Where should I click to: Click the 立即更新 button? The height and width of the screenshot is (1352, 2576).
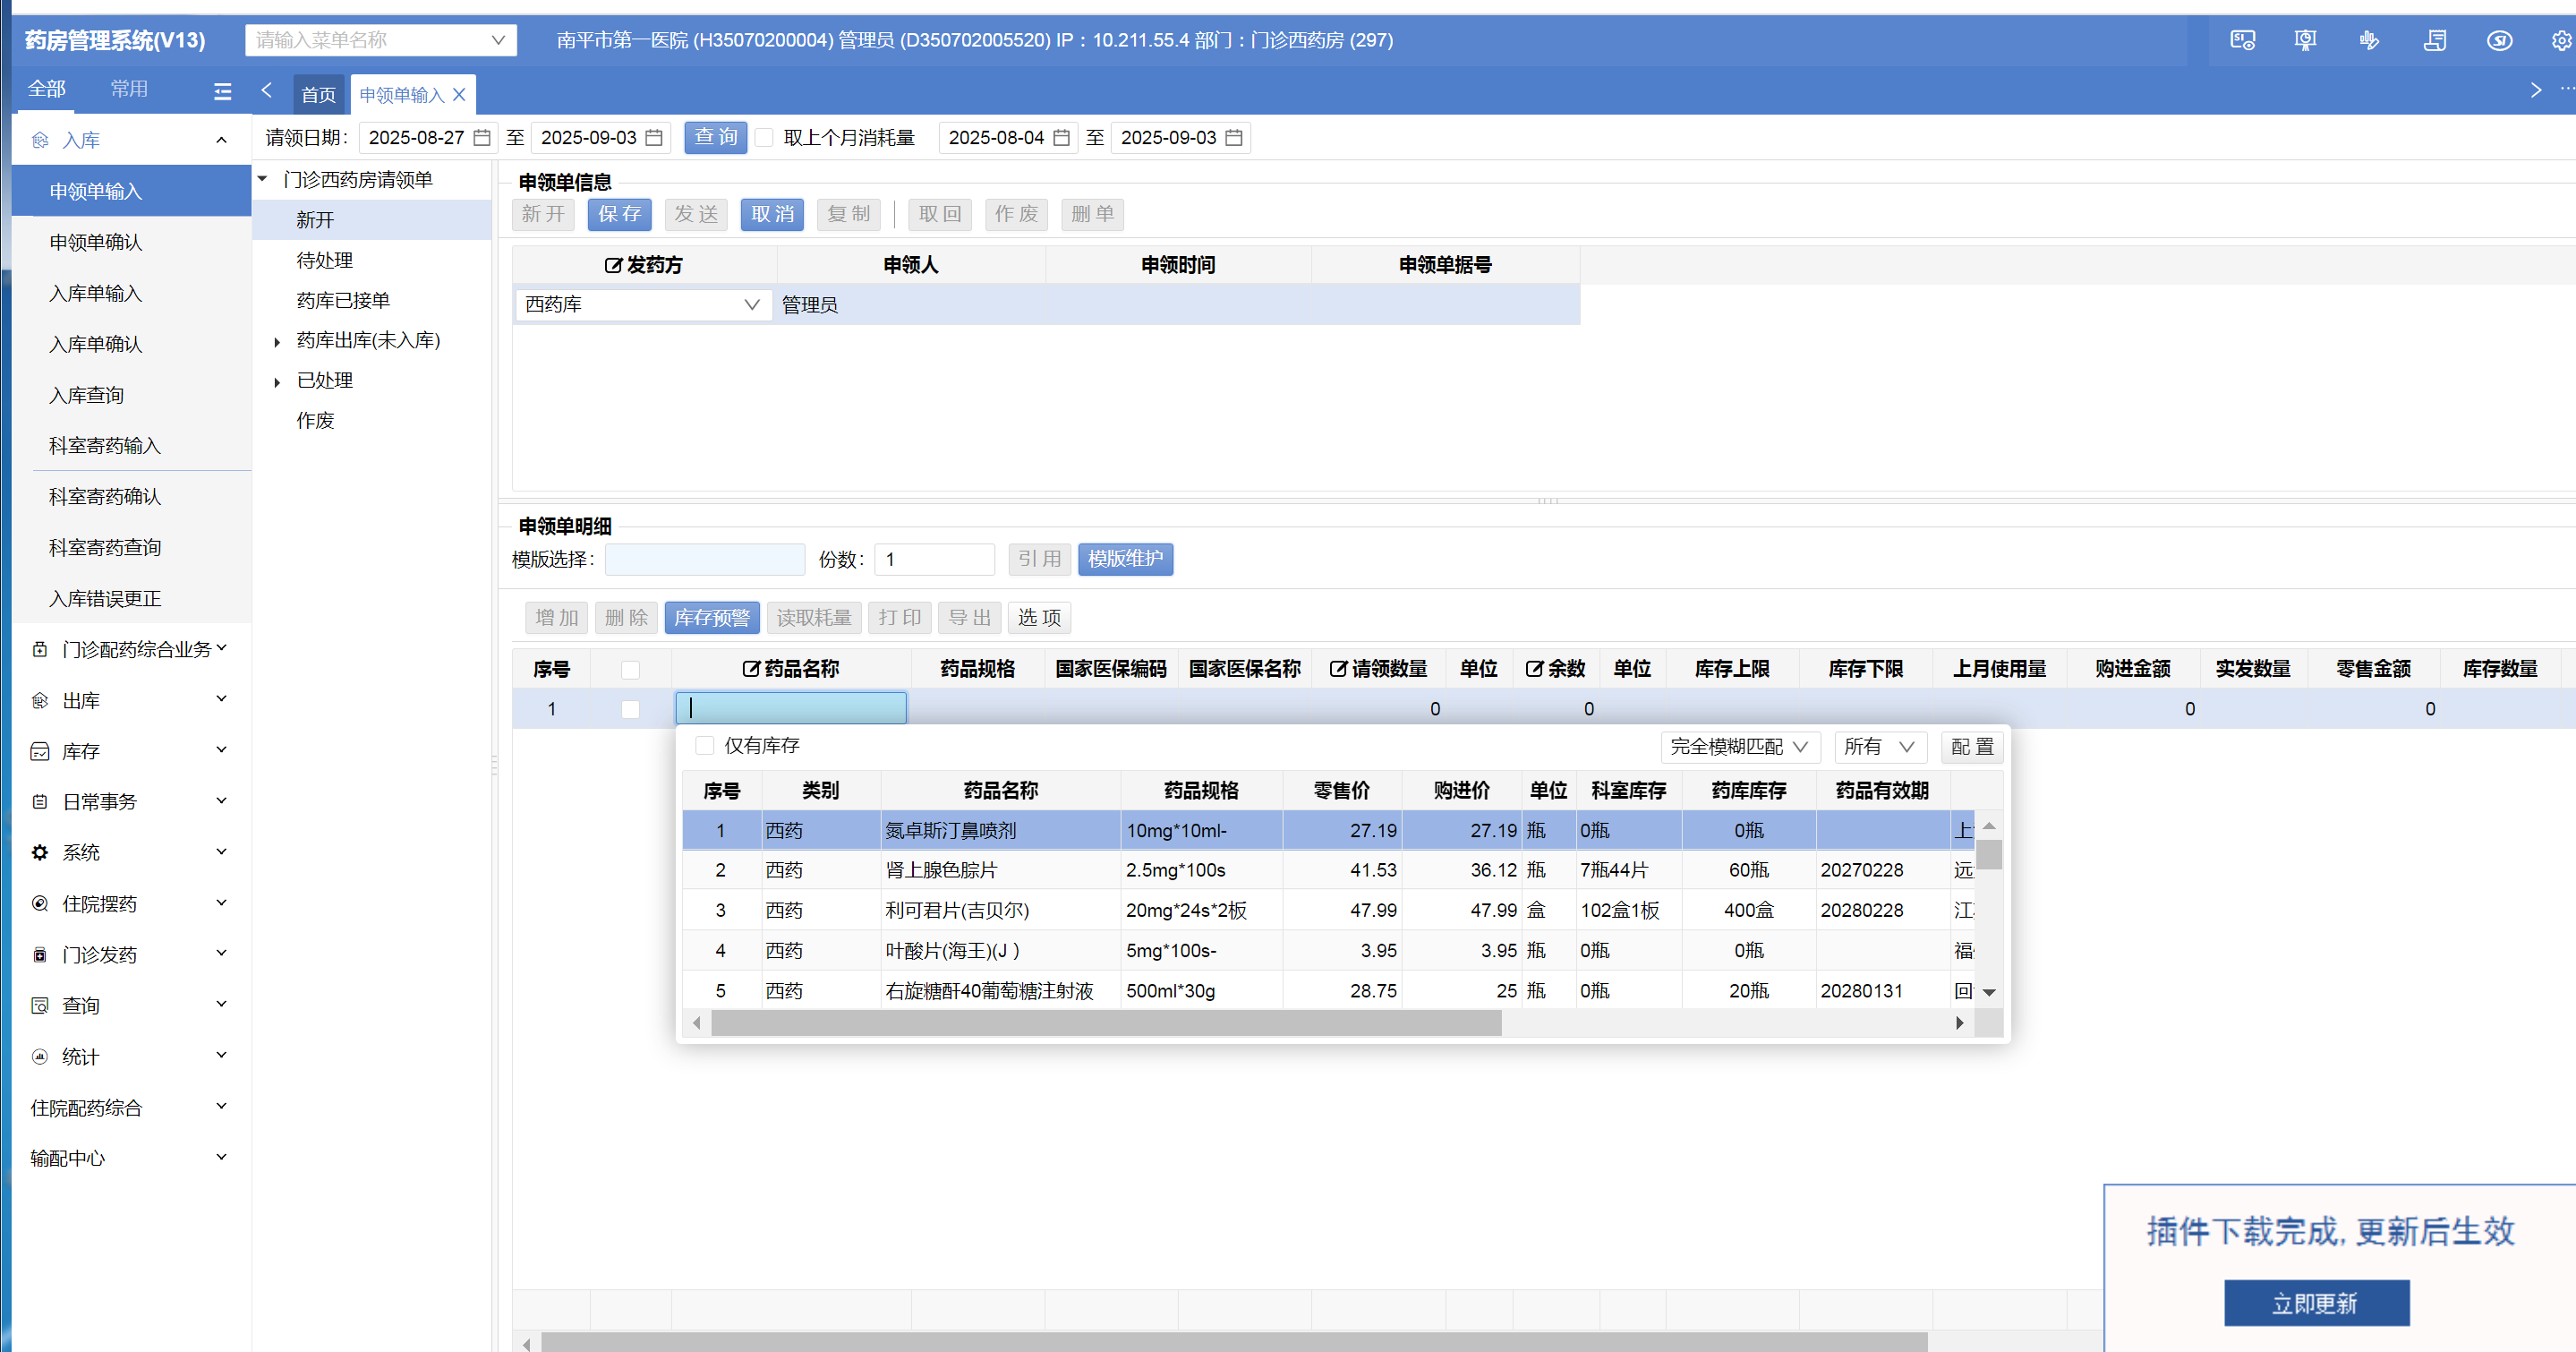click(x=2315, y=1302)
